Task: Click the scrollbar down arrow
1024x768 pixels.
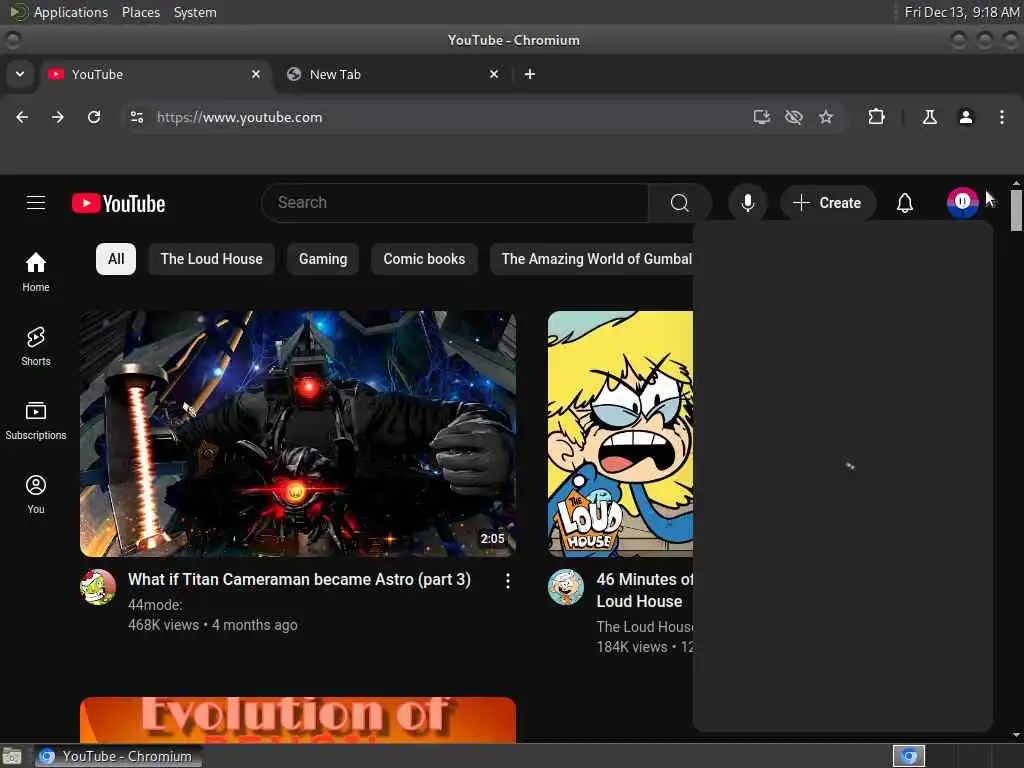Action: [1016, 735]
